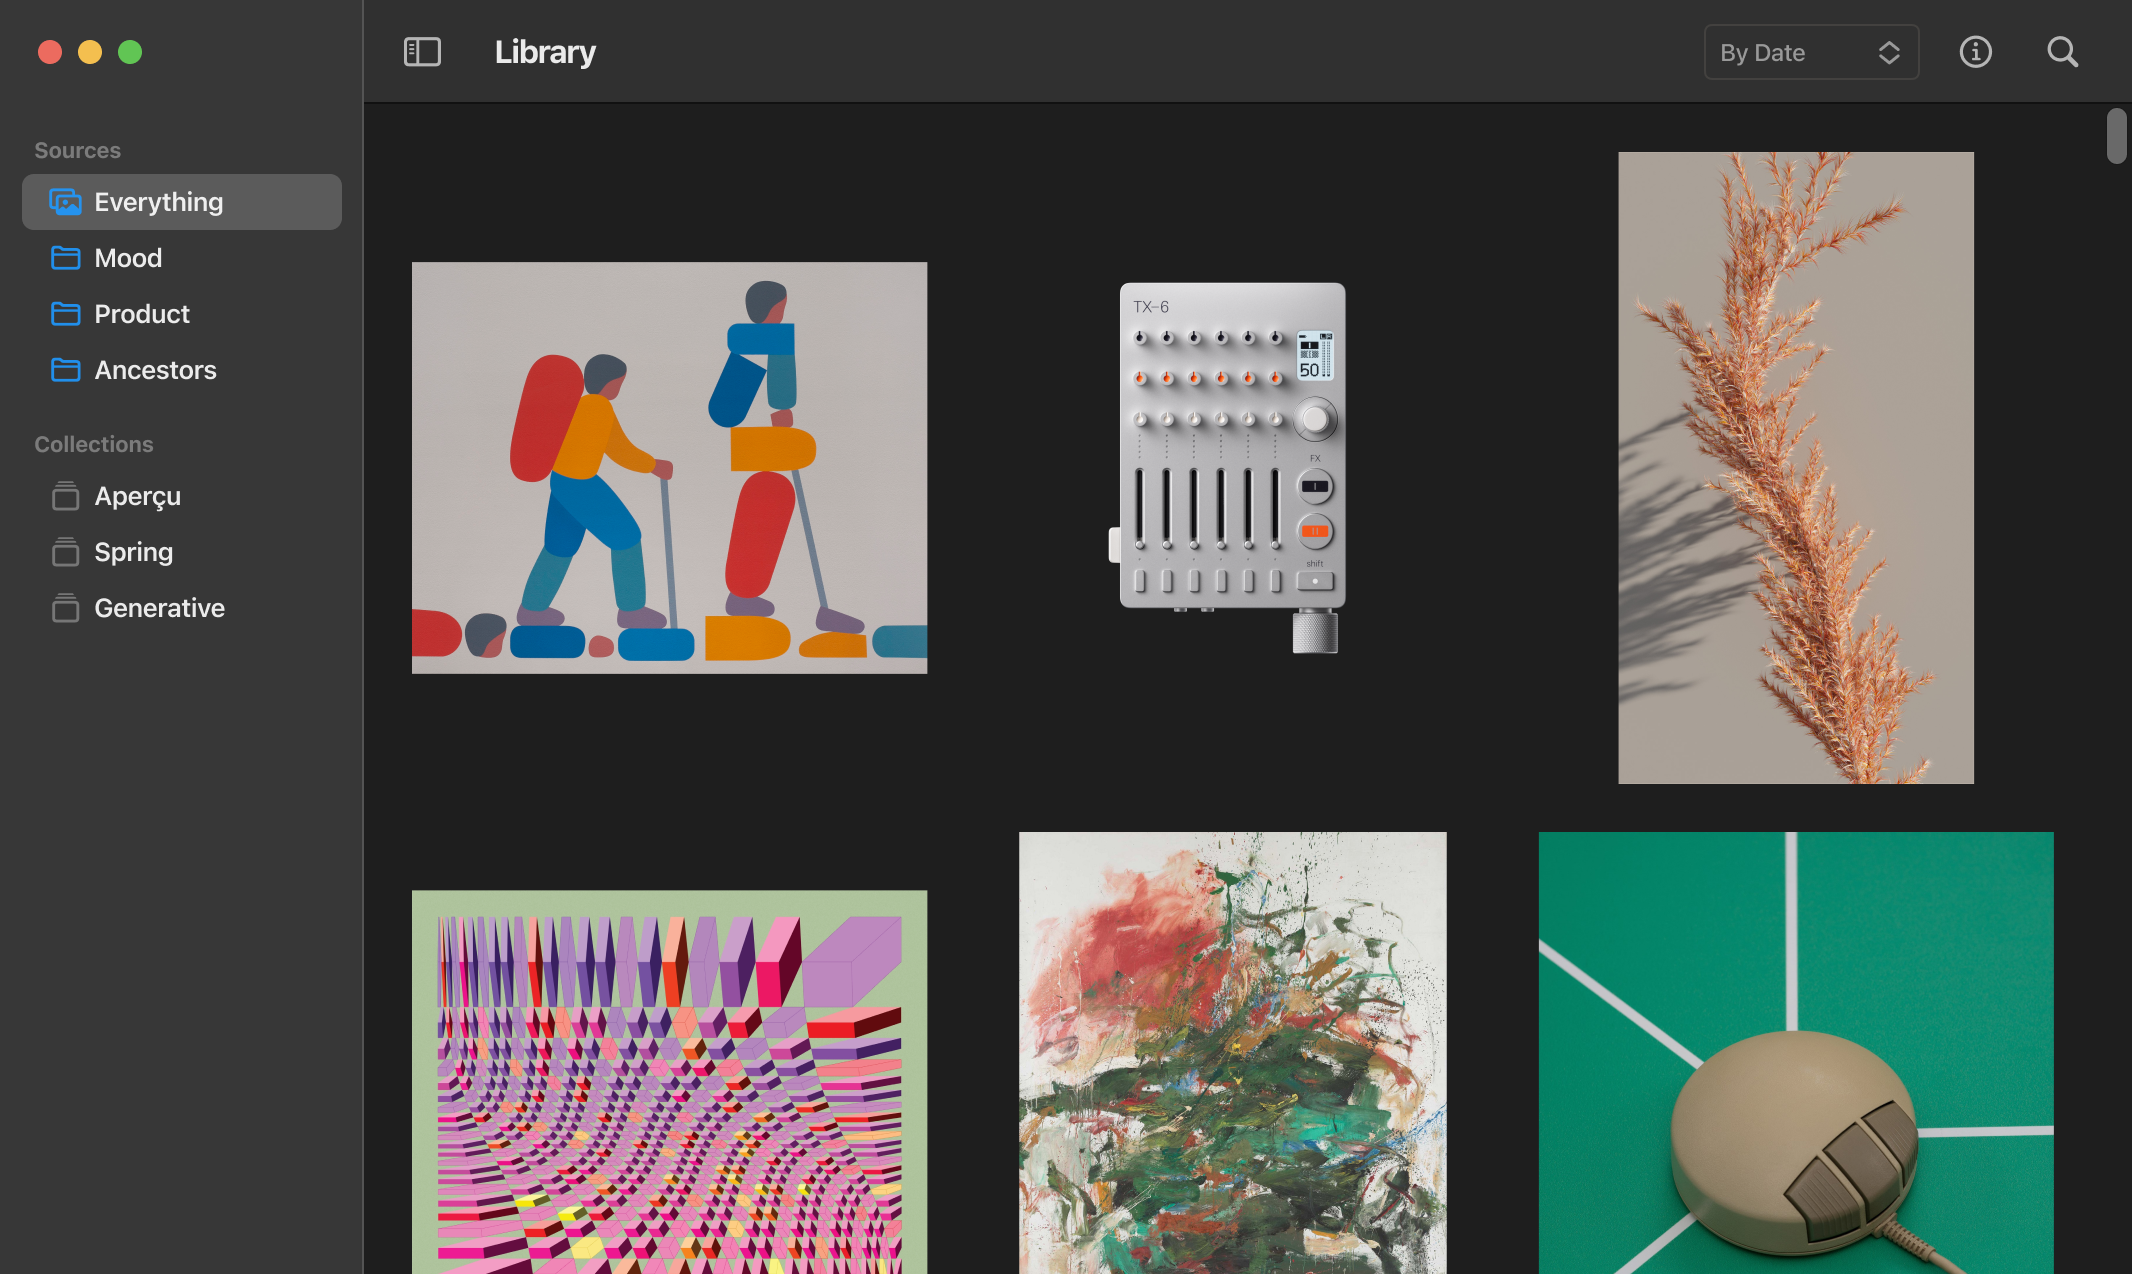Maximize the window with green button
Screen dimensions: 2132x1274
click(130, 52)
